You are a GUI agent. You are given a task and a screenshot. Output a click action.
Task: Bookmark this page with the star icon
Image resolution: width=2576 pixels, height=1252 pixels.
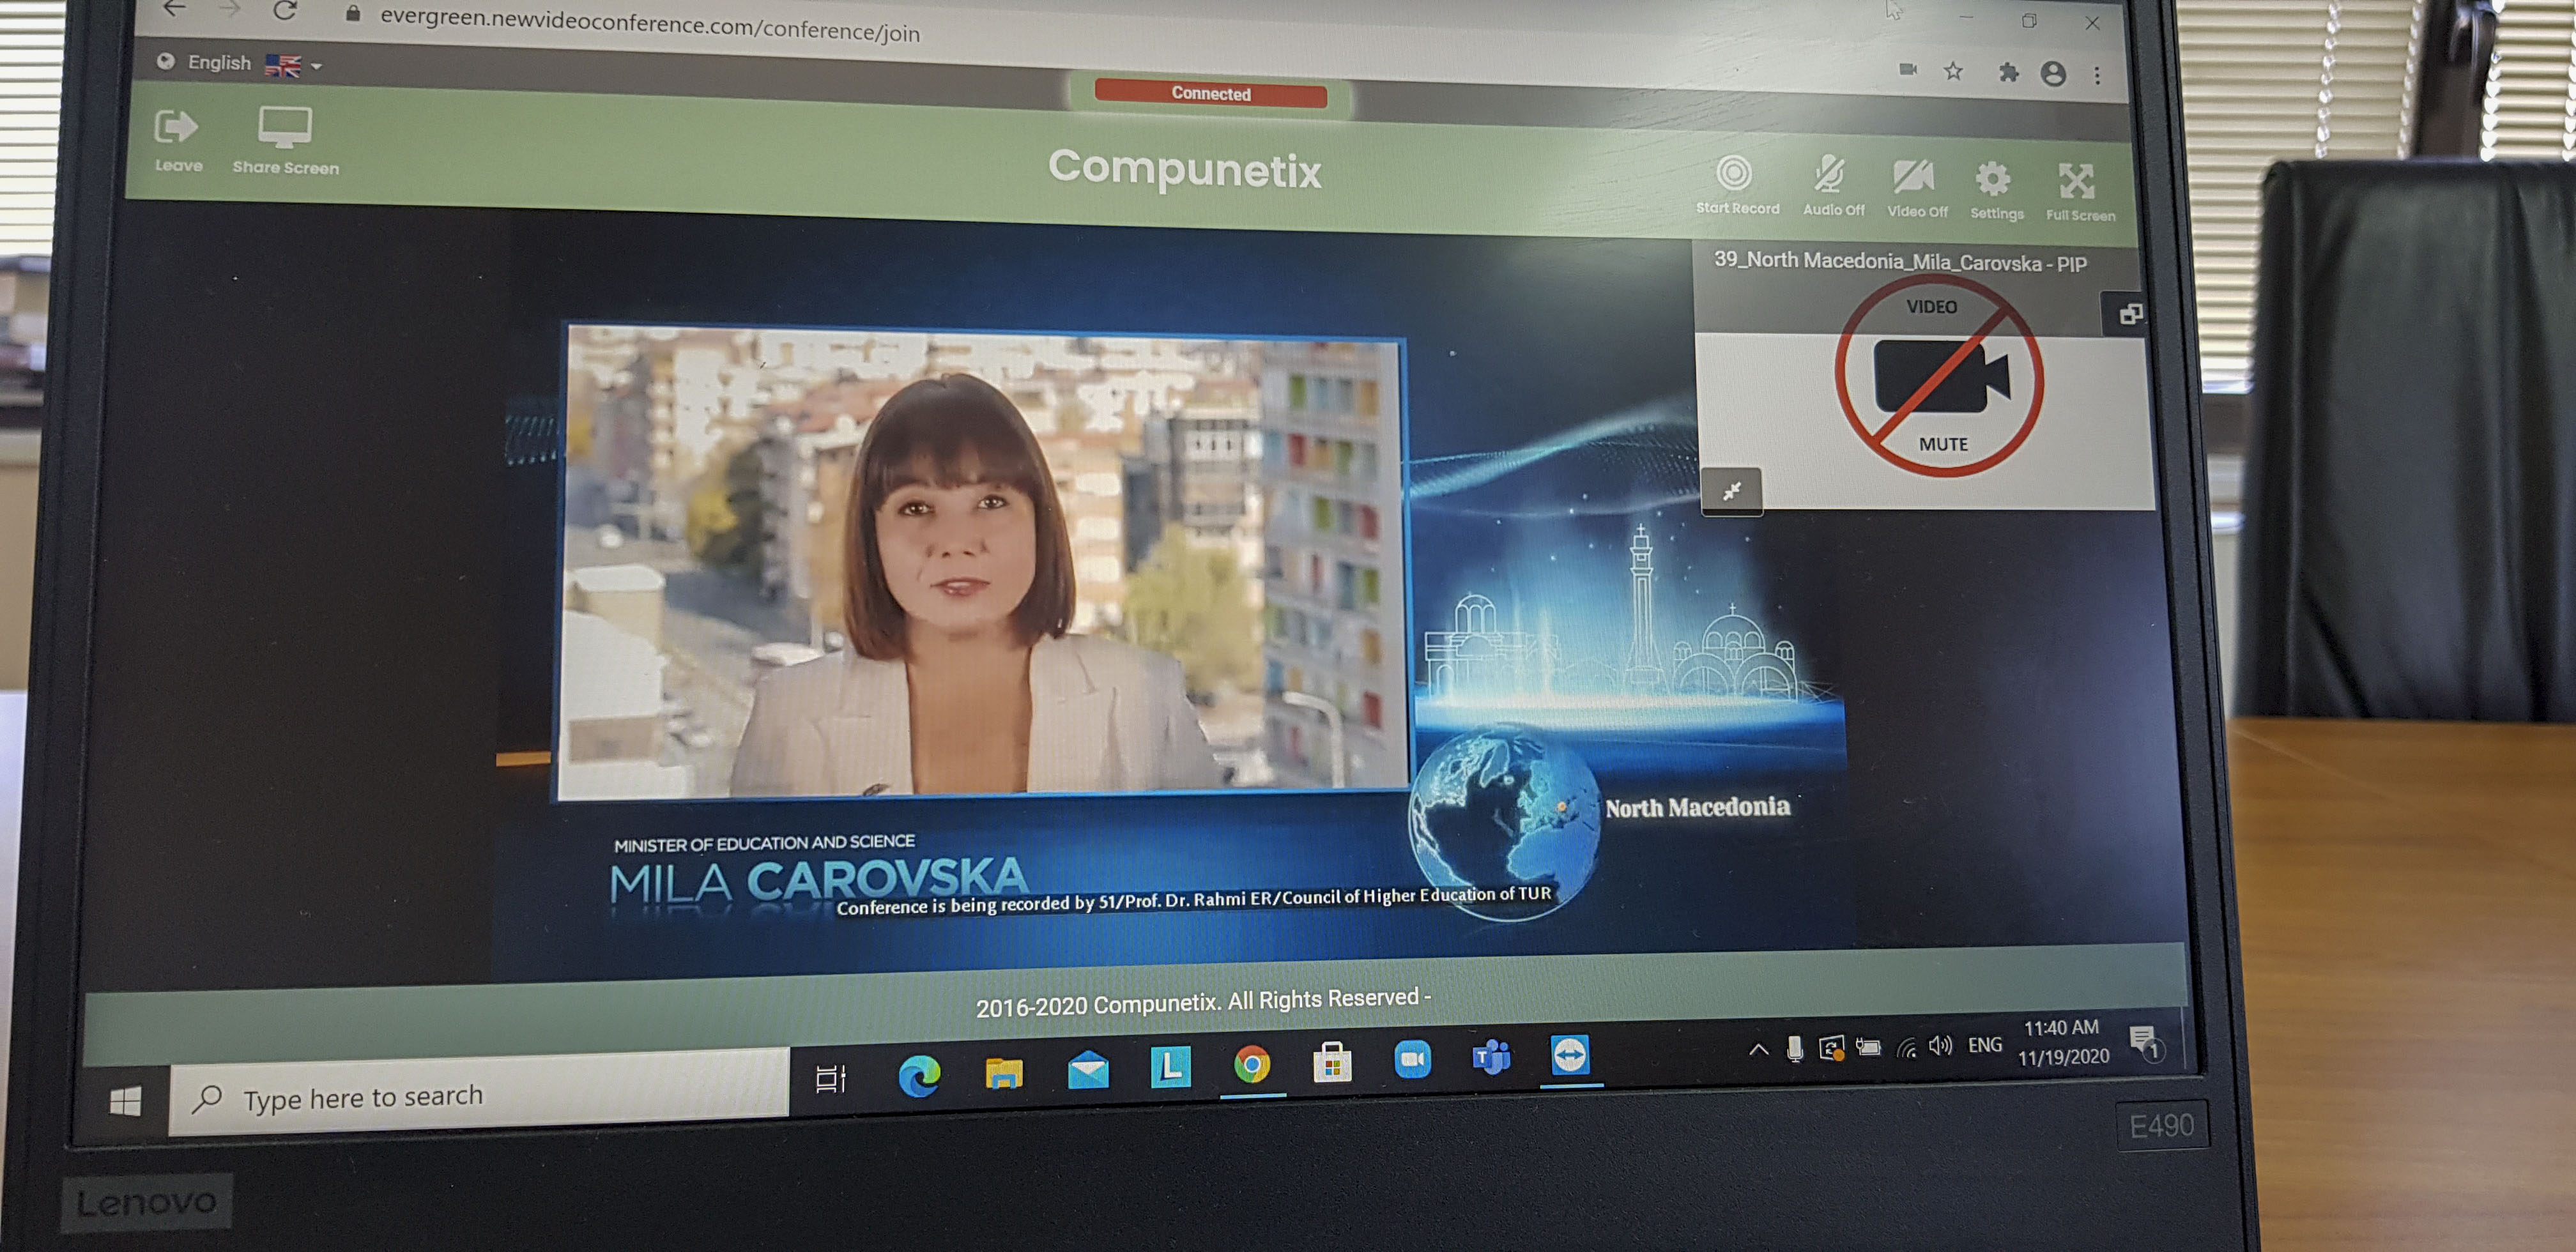[1953, 71]
